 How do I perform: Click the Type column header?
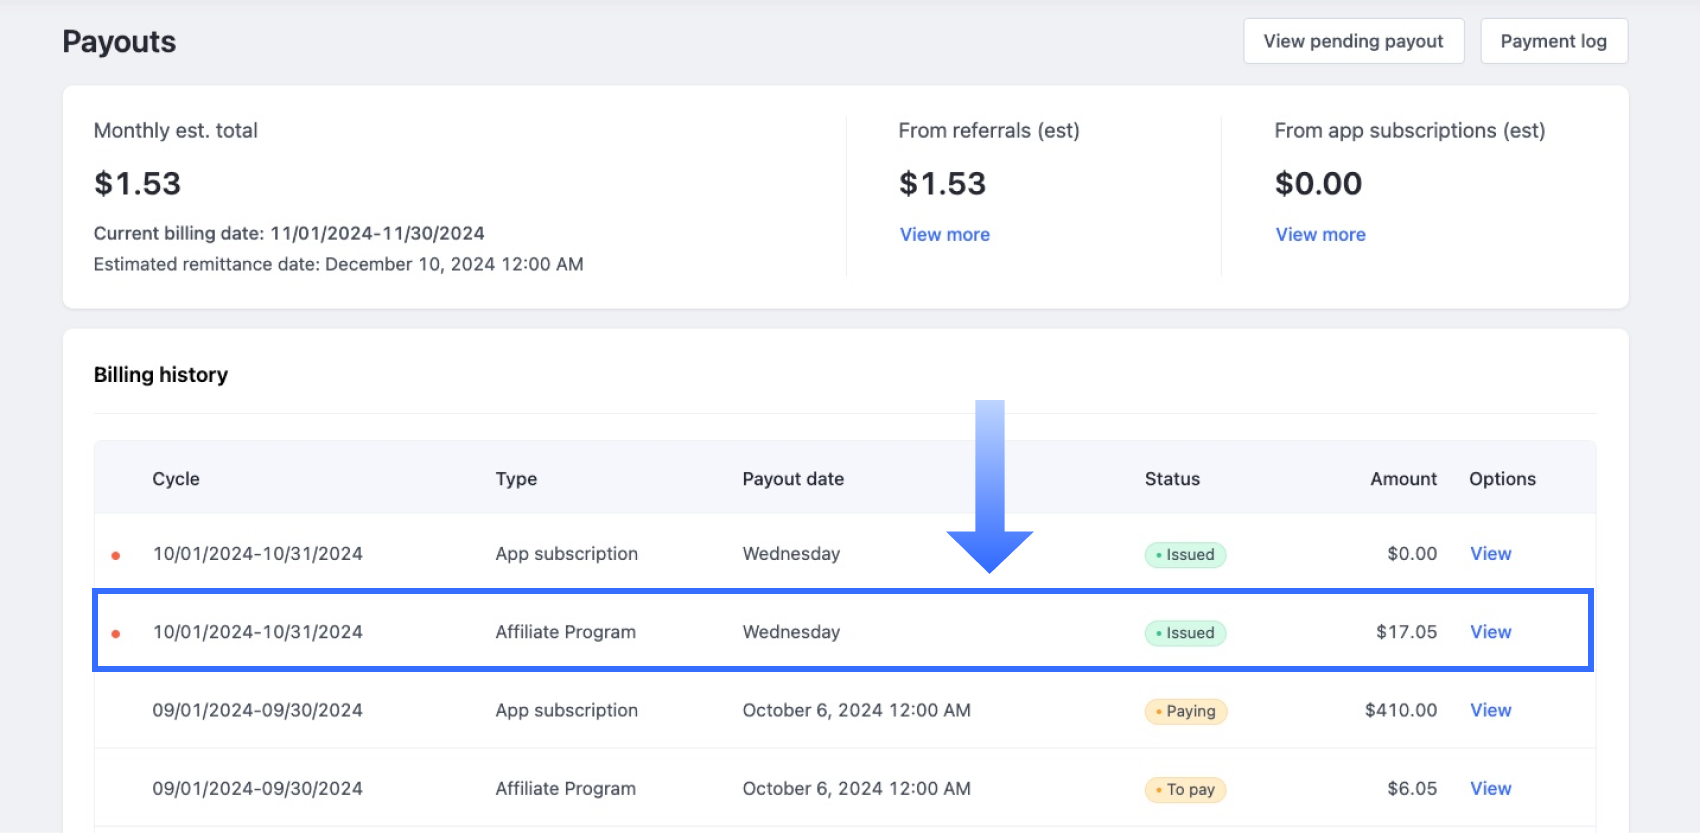(516, 479)
